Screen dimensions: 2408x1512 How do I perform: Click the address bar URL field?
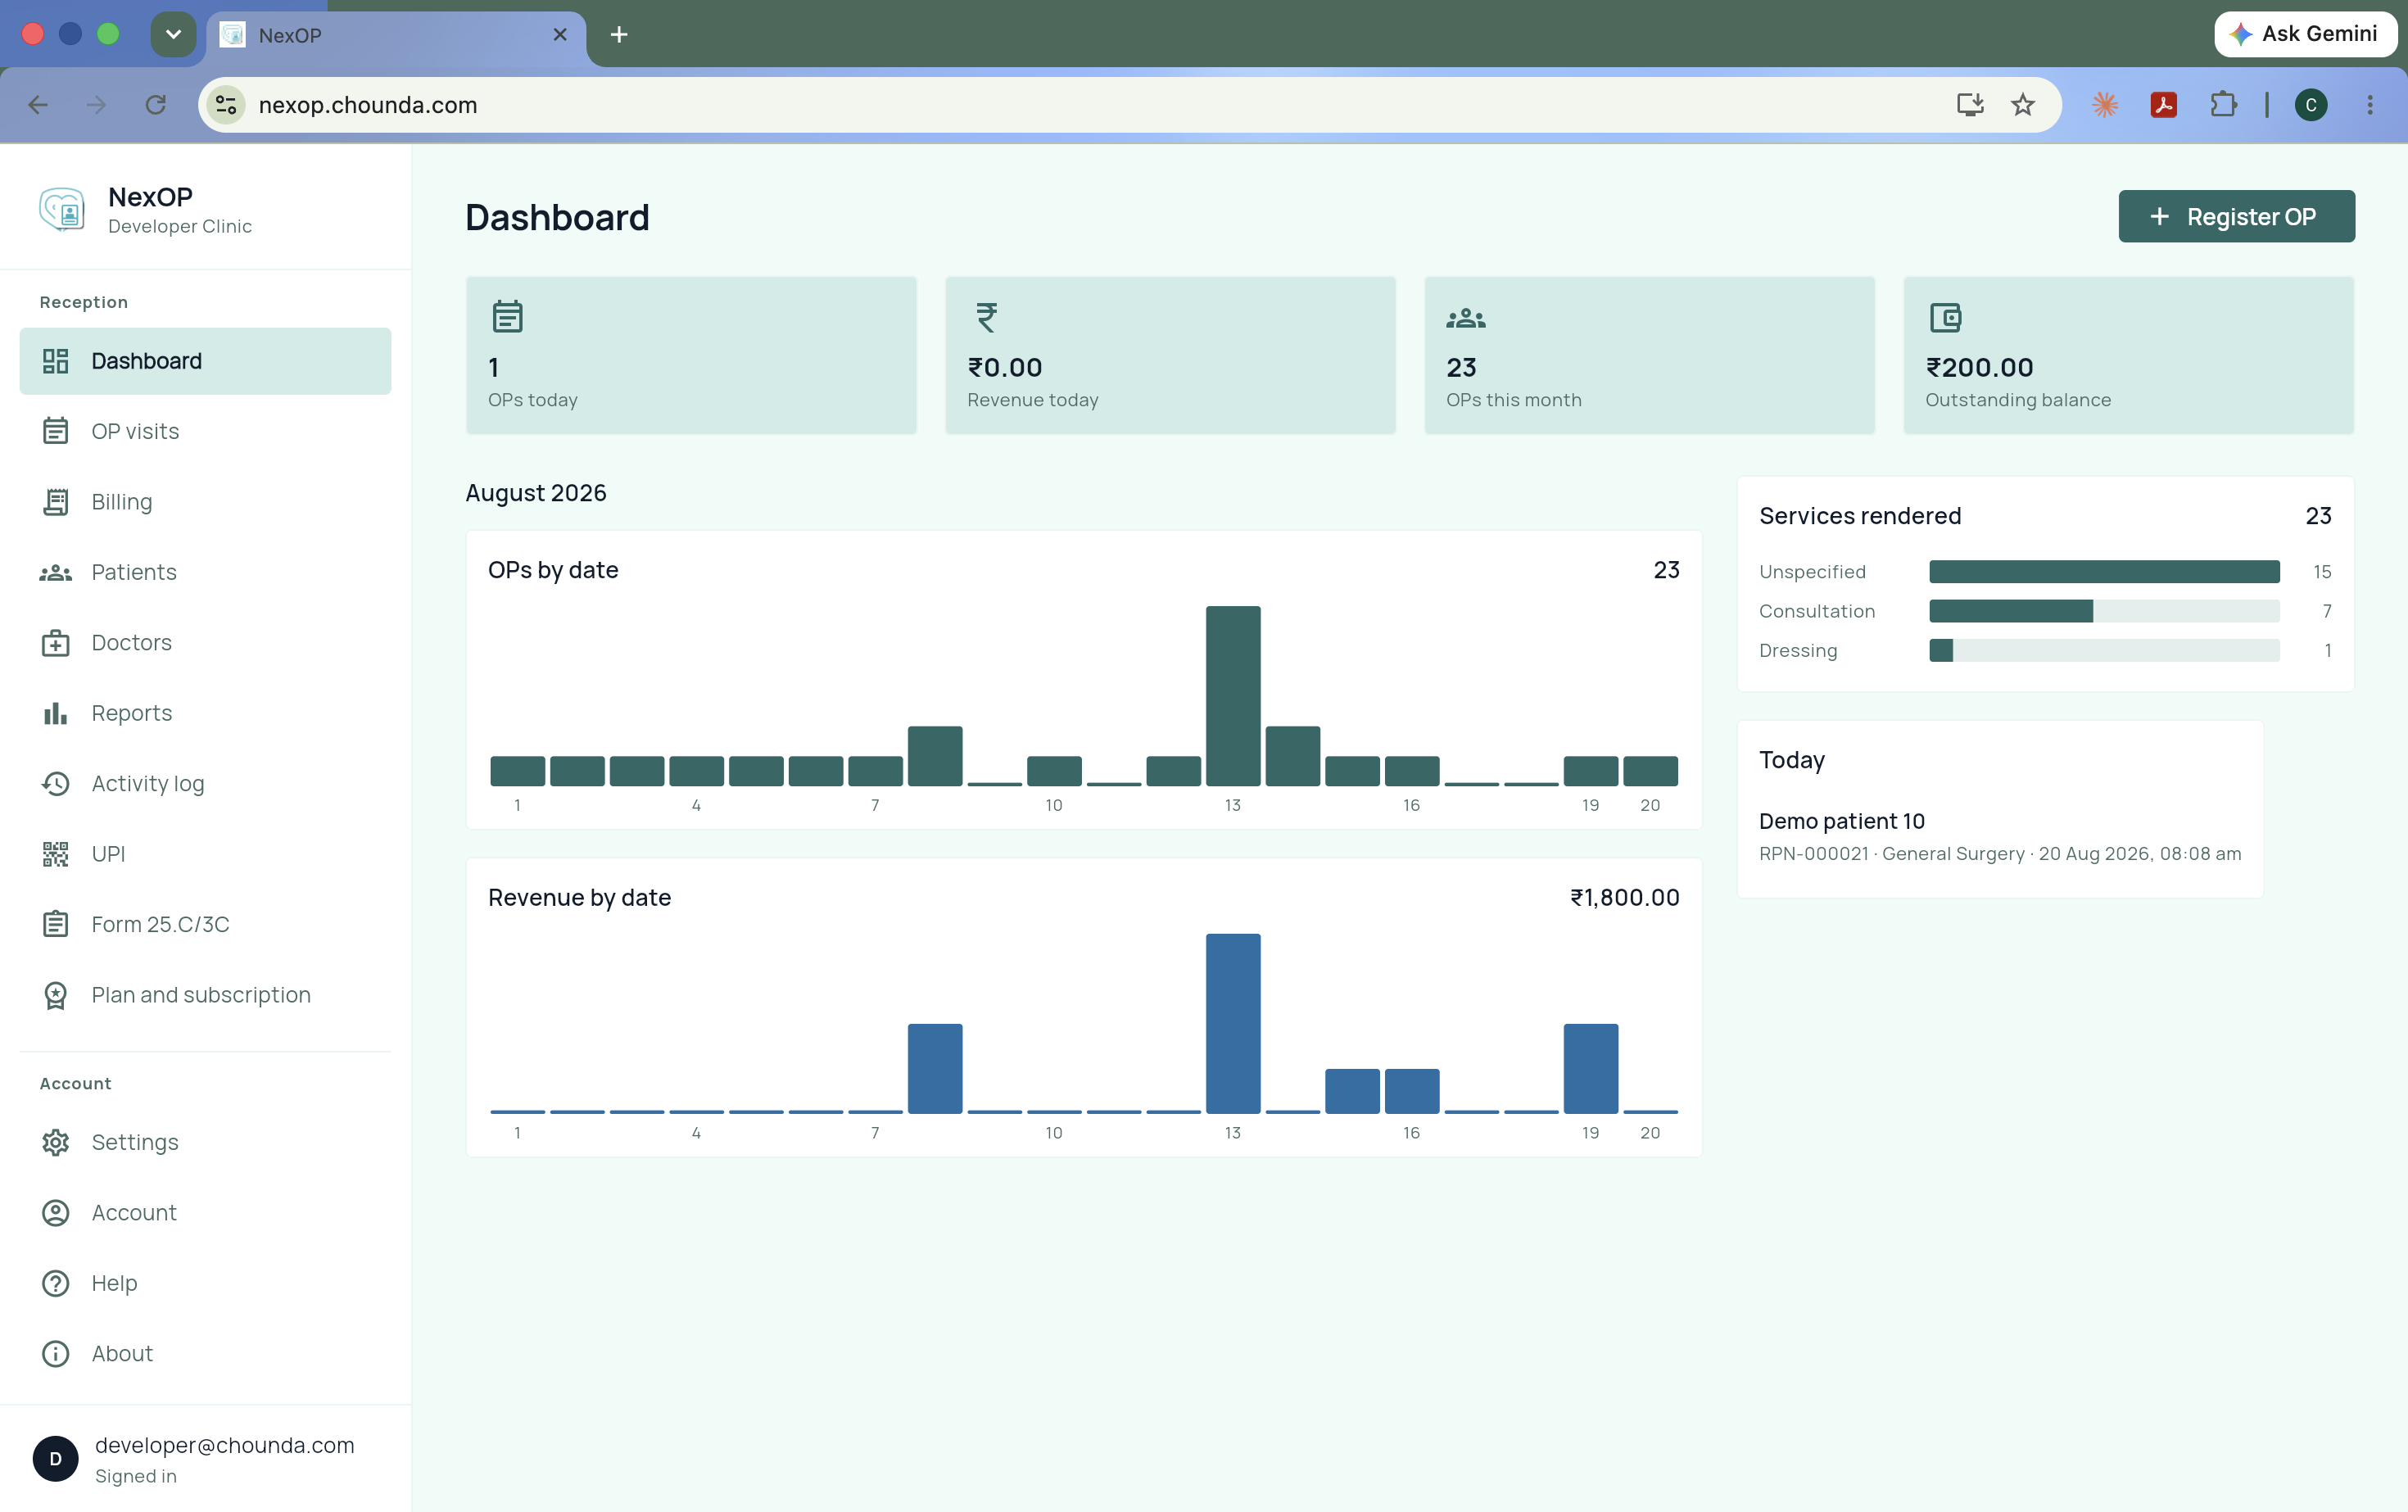(1129, 105)
